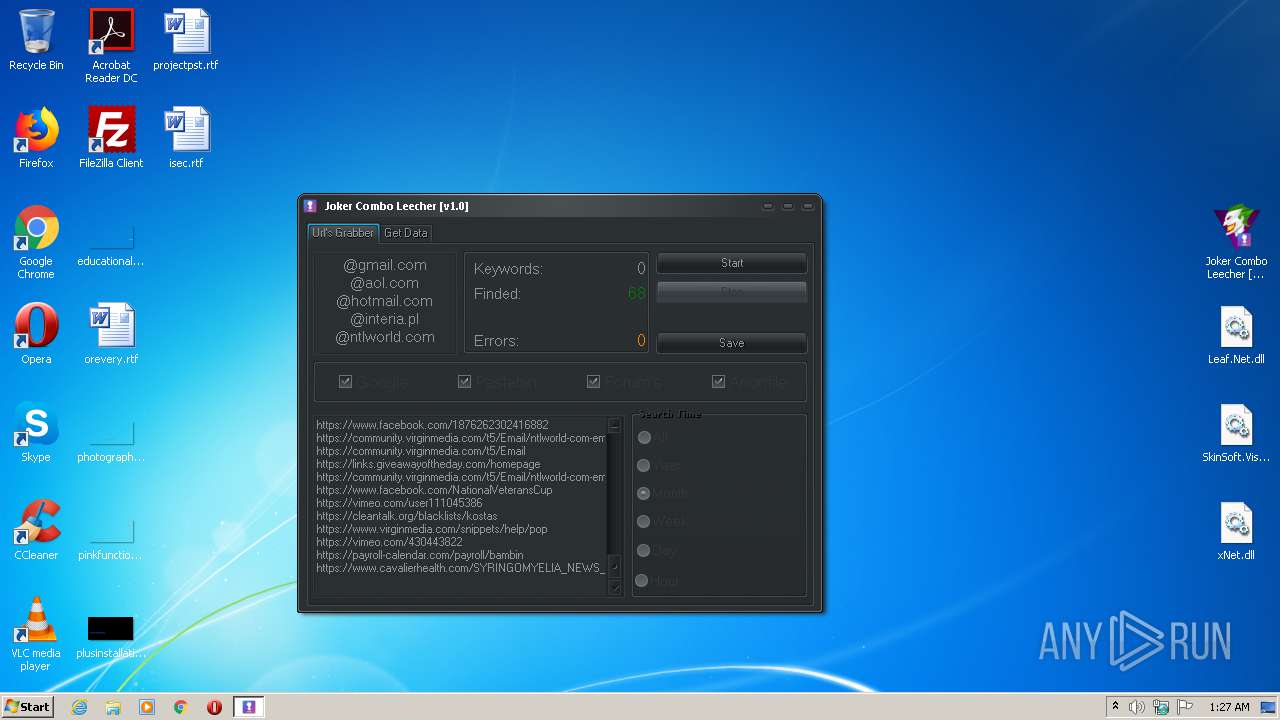Select the Joker Combo Leecher desktop icon

tap(1236, 242)
